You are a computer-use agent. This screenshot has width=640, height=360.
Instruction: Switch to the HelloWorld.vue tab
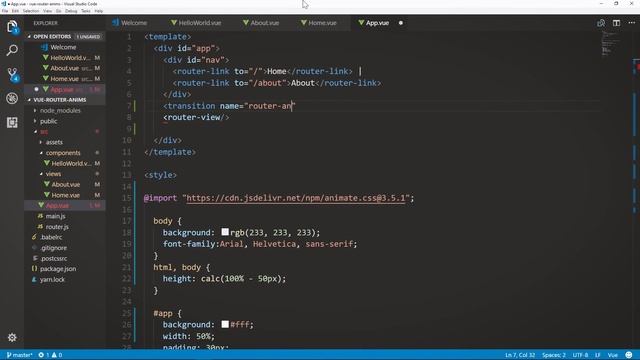[x=196, y=23]
